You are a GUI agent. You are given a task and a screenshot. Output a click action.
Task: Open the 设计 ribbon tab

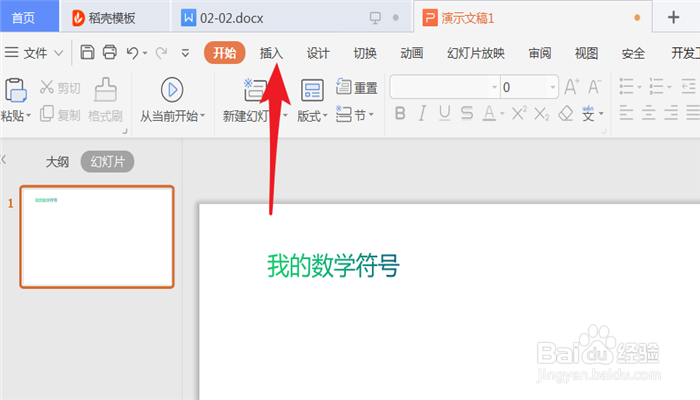[318, 54]
